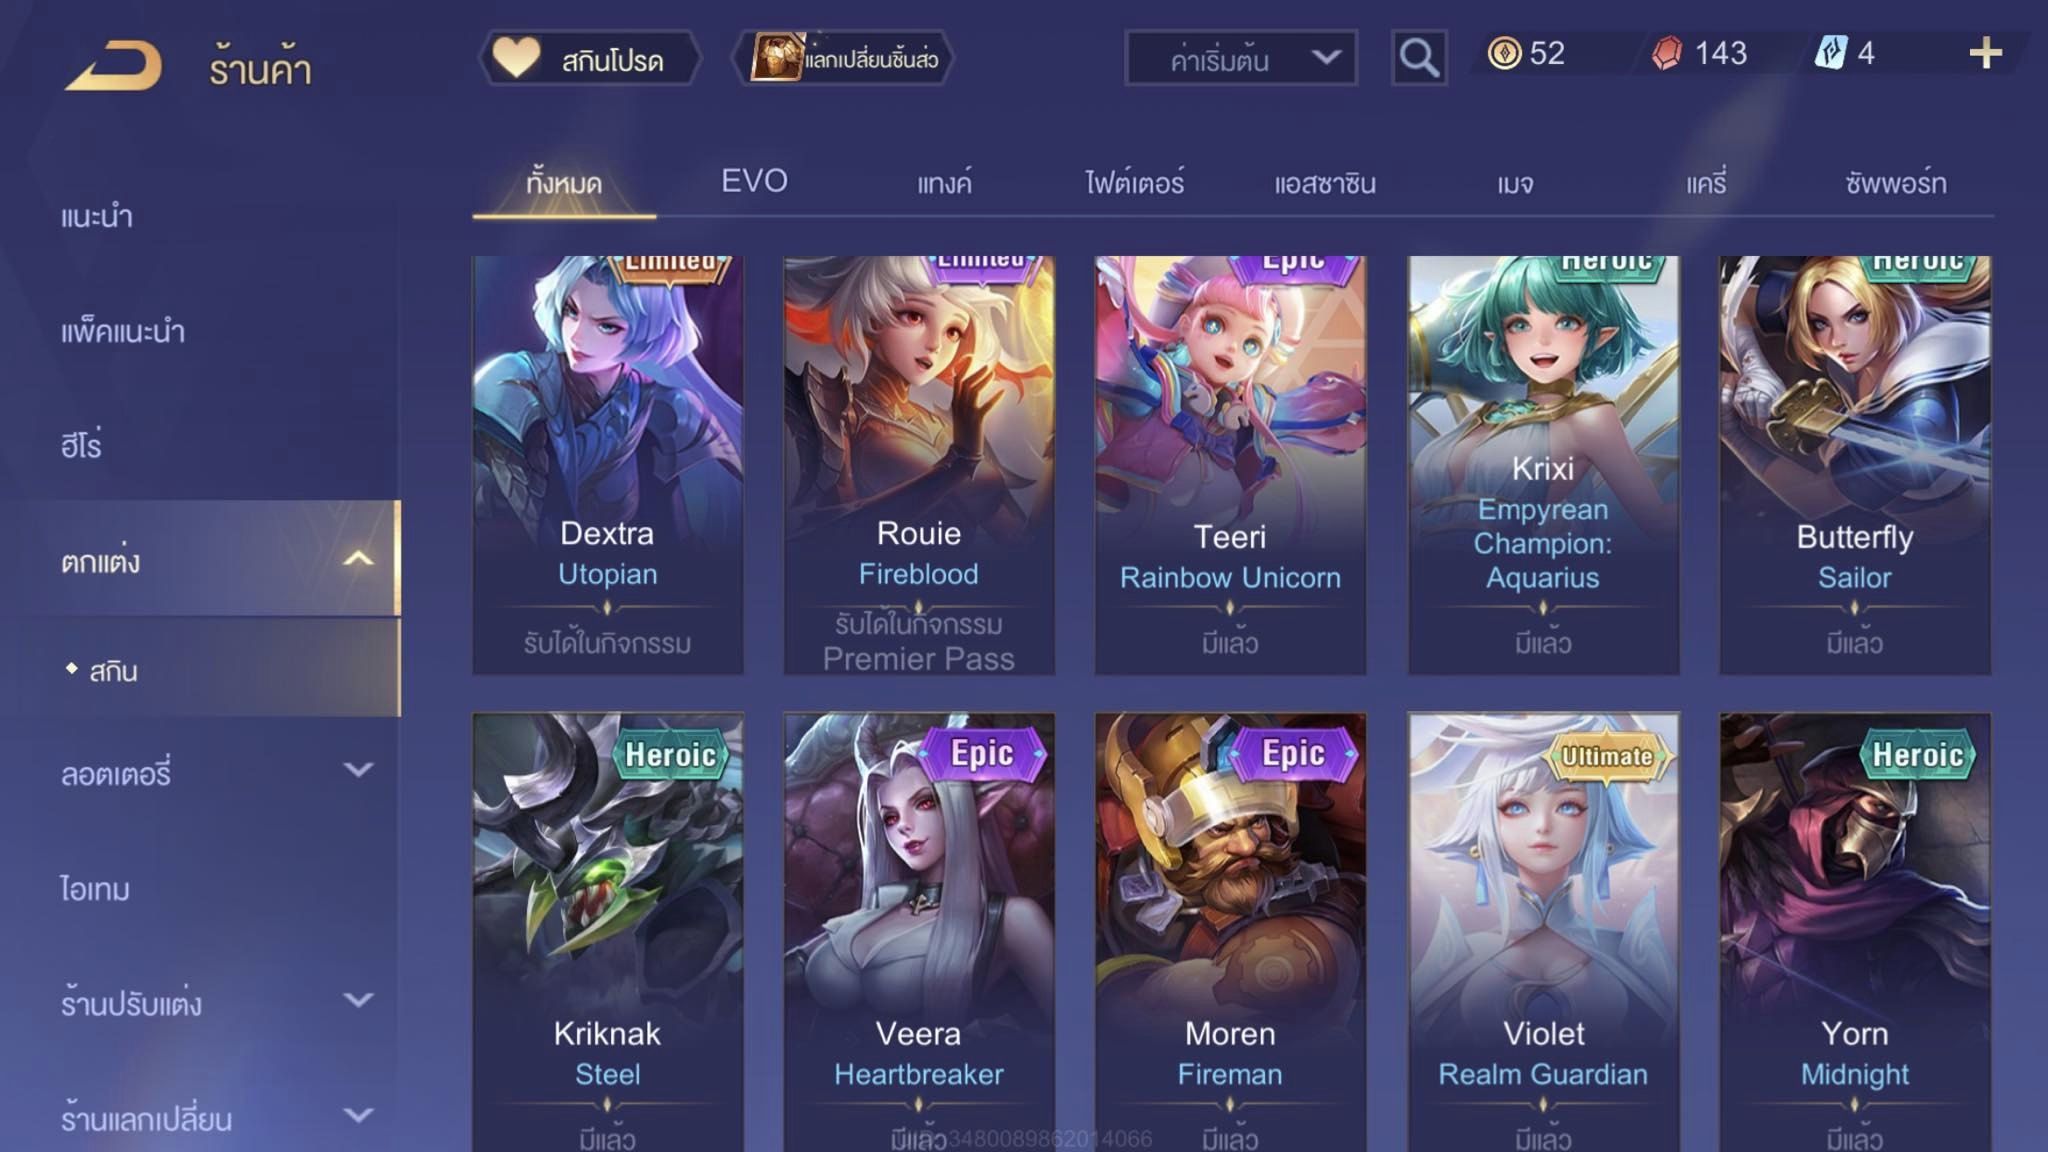Open favorite skins with heart icon

(516, 57)
